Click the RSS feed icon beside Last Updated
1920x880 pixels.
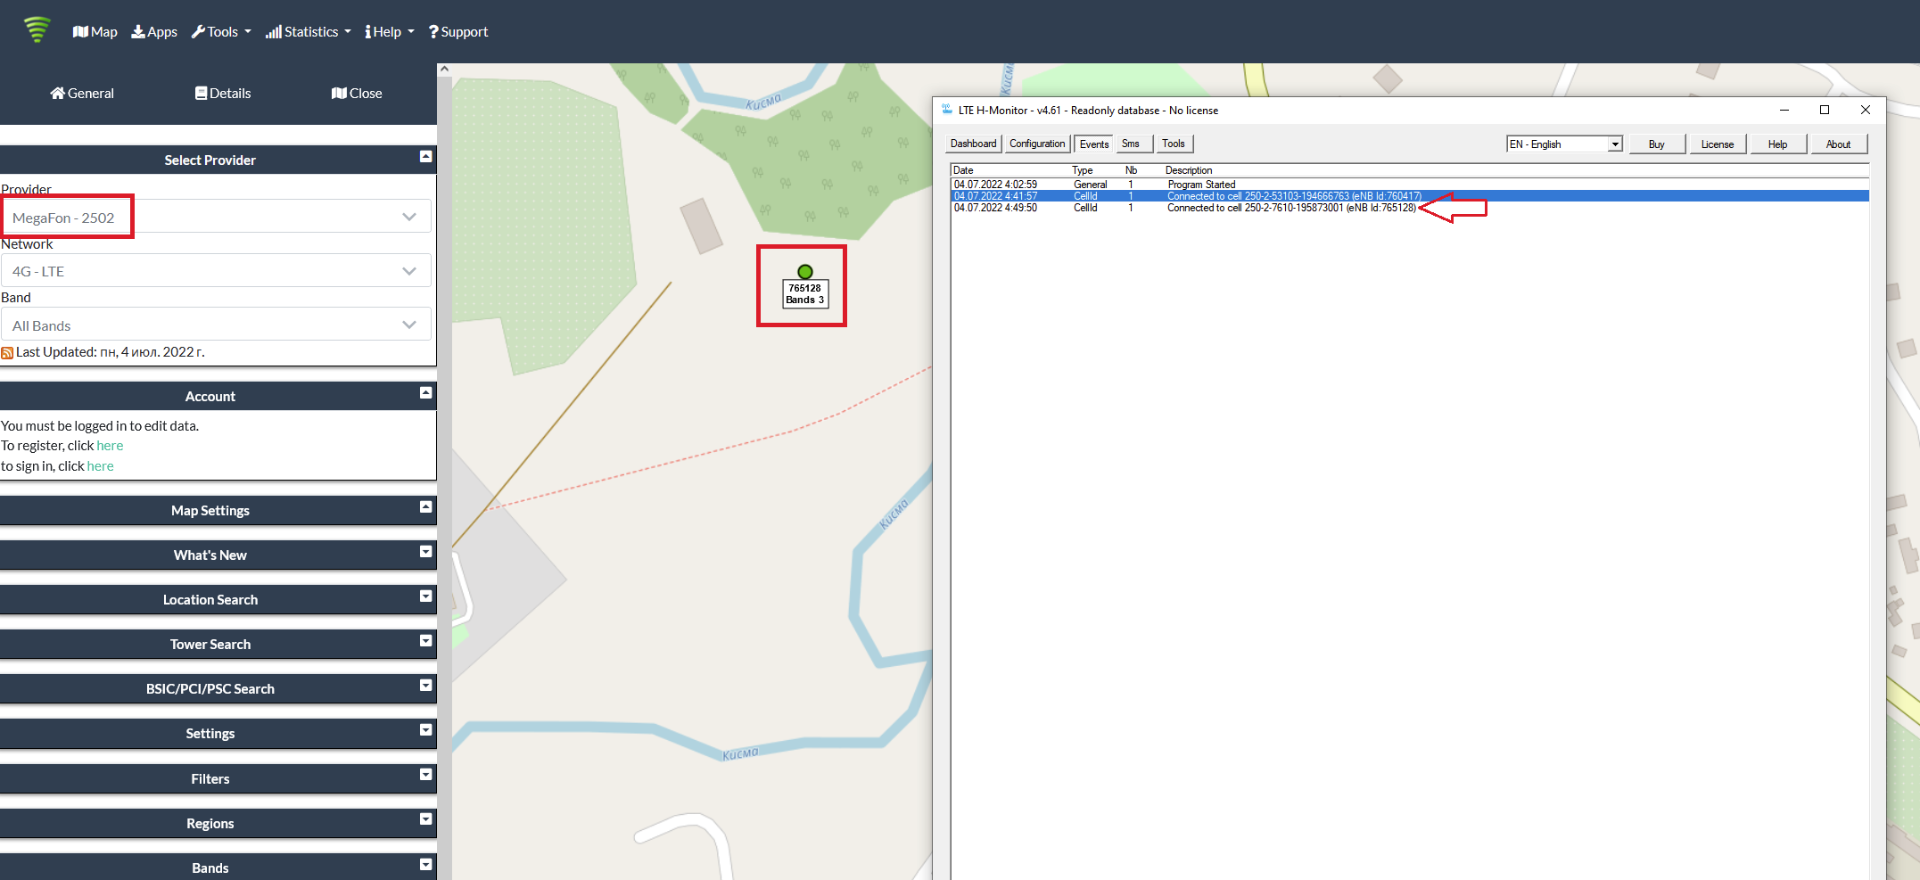click(x=7, y=353)
